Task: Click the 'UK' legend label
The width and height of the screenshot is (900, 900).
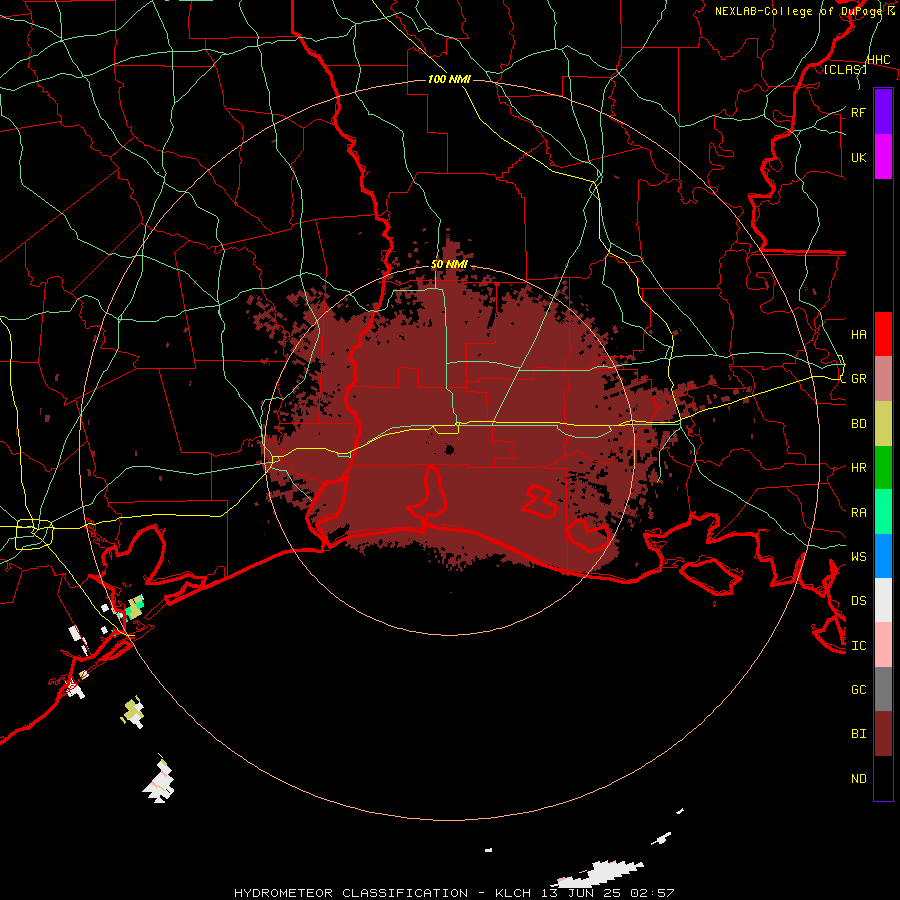Action: (x=858, y=157)
